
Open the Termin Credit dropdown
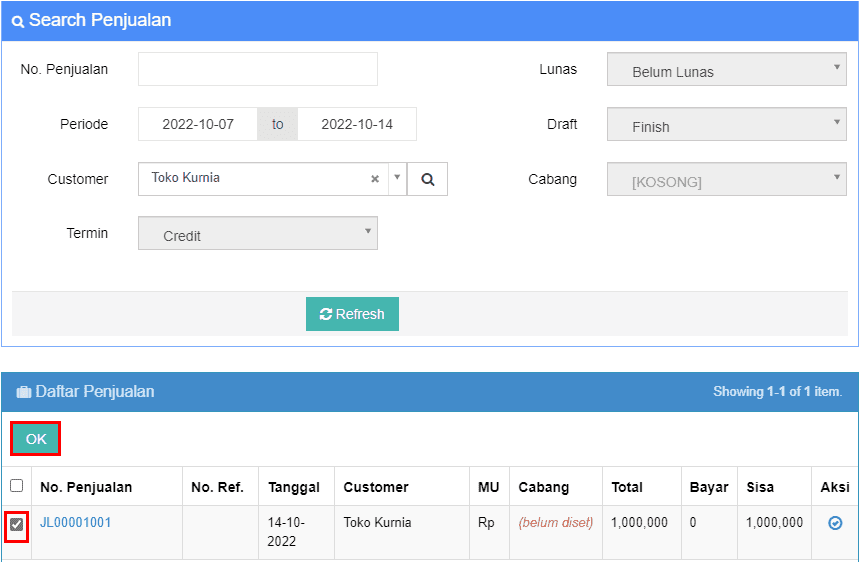click(x=258, y=234)
